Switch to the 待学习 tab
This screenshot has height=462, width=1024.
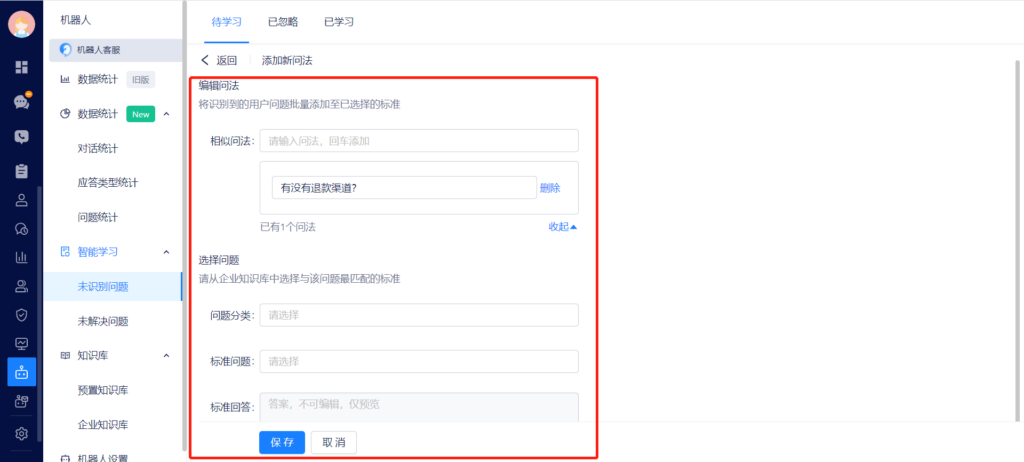coord(227,22)
